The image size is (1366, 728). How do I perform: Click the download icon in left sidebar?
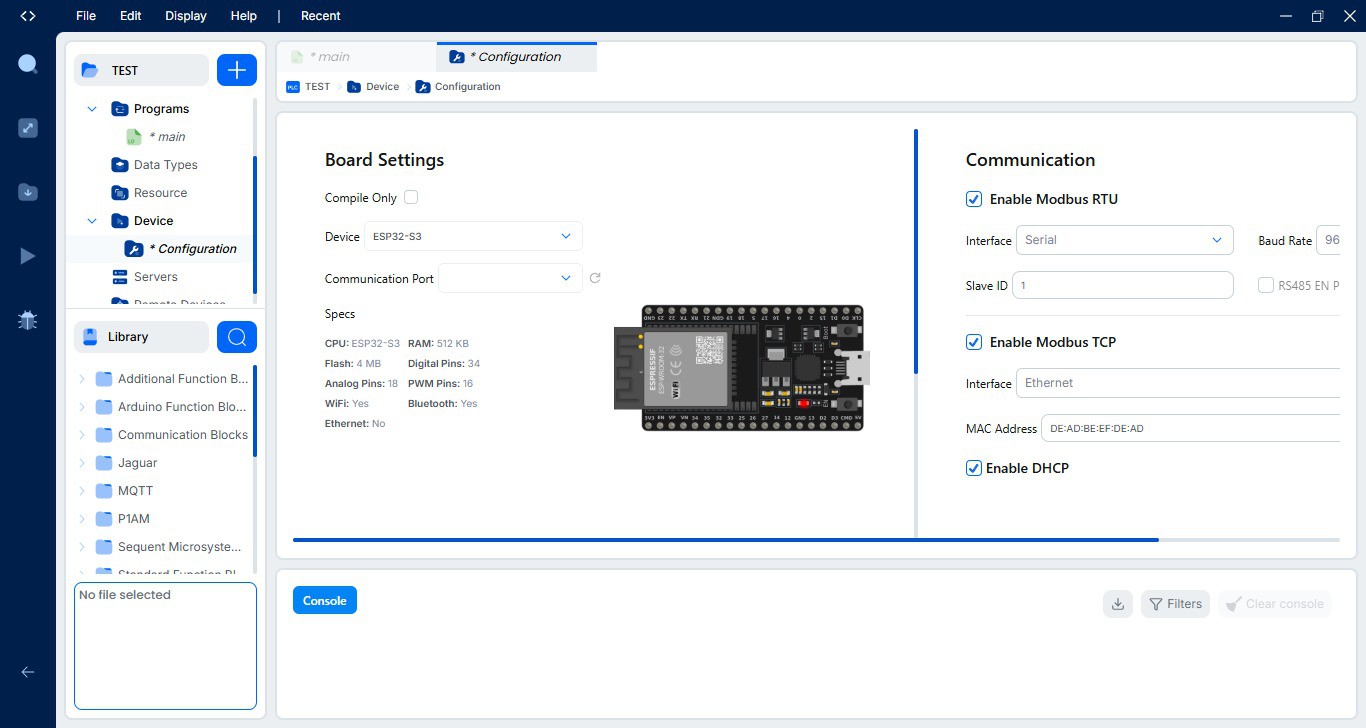[x=28, y=192]
